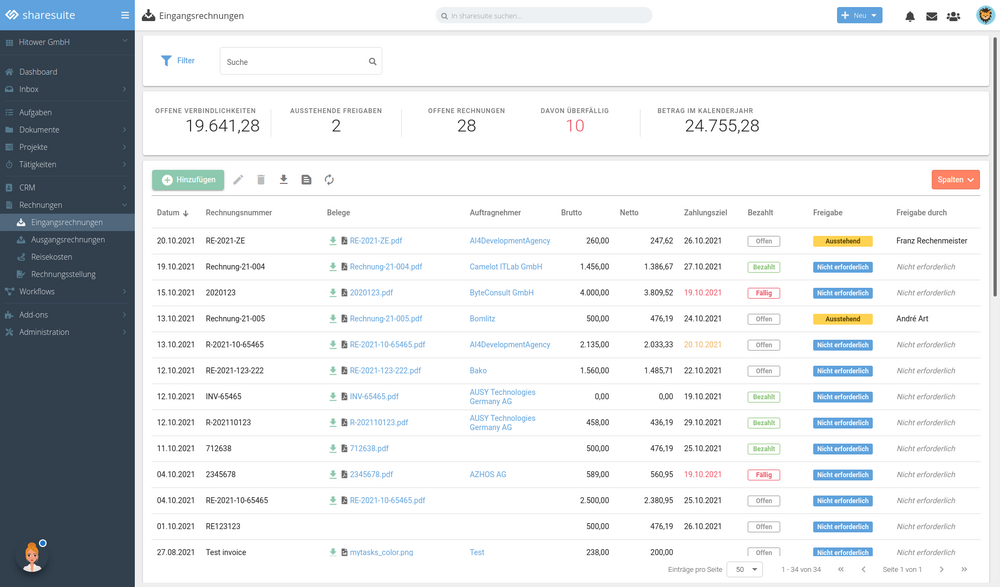Click the download icon in table toolbar
The width and height of the screenshot is (1000, 587).
[283, 180]
